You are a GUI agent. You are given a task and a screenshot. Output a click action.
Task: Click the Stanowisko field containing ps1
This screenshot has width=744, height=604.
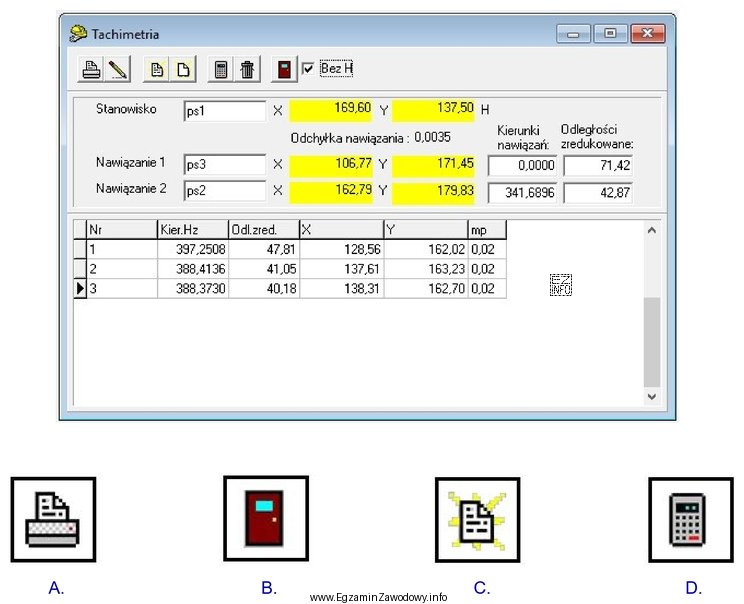point(225,111)
